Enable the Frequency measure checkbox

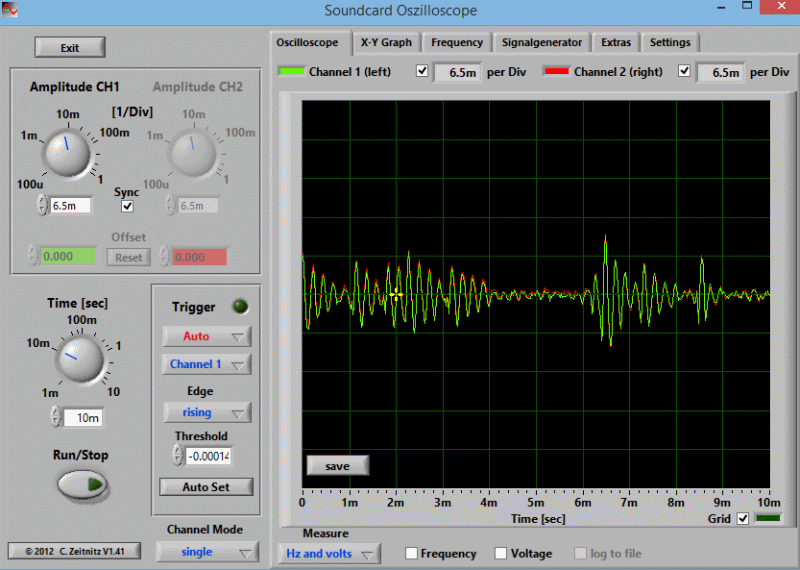[x=411, y=553]
